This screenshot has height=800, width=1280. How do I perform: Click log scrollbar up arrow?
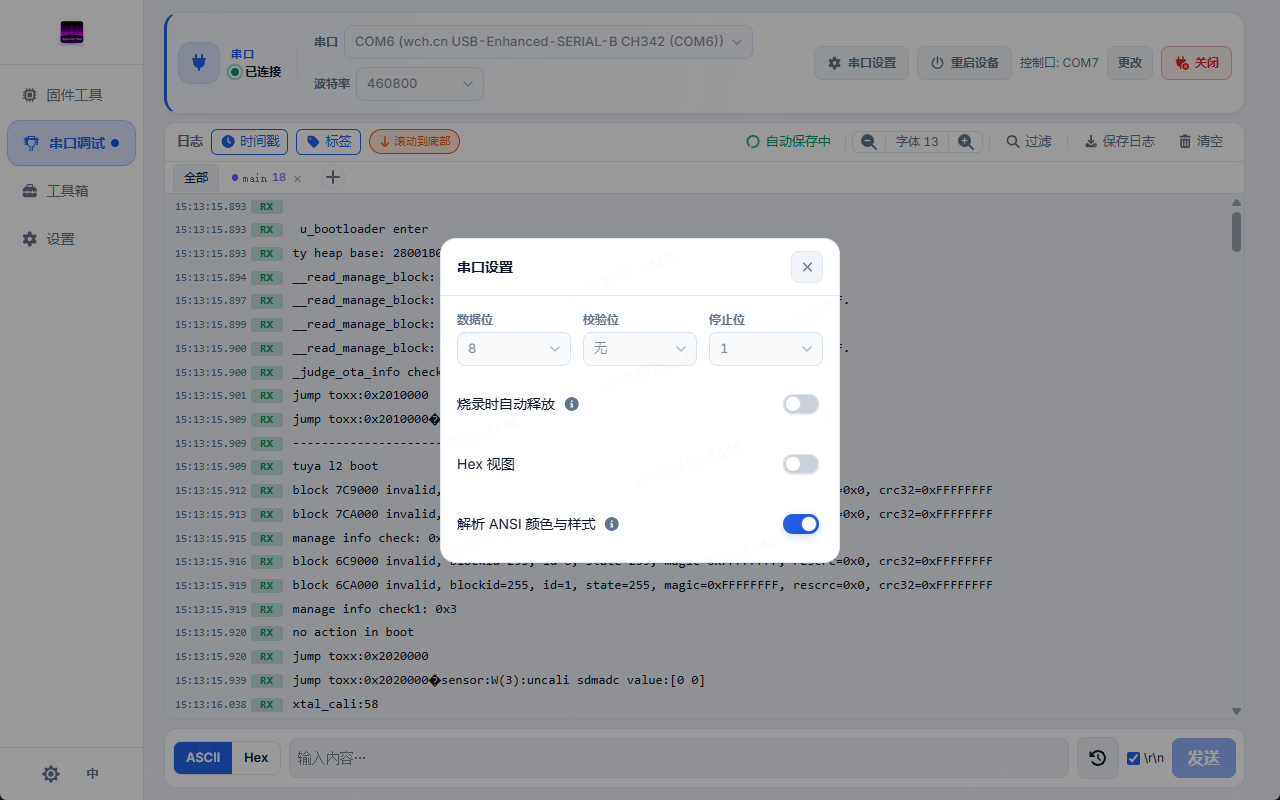point(1237,203)
